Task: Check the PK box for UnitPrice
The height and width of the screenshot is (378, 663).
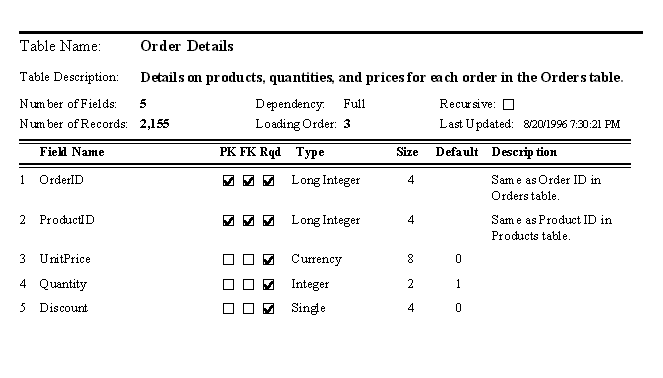Action: click(228, 260)
